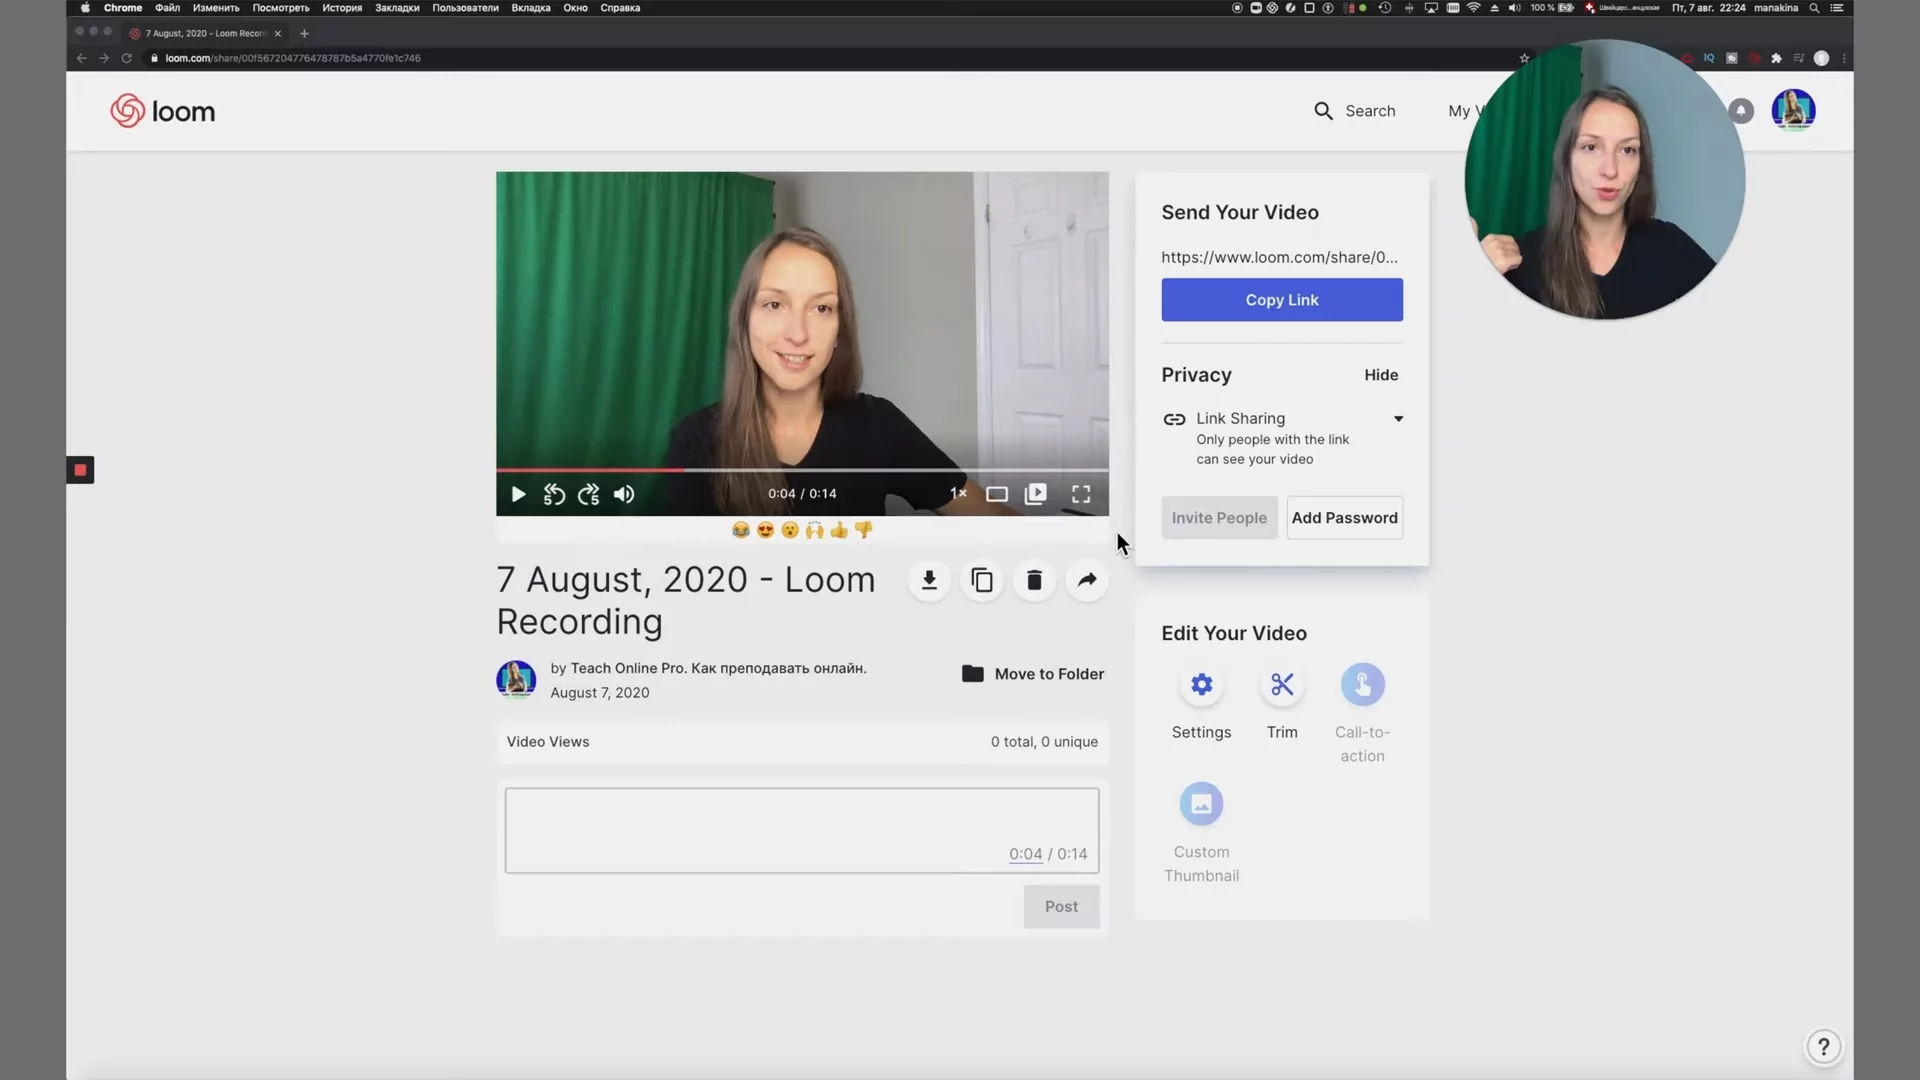Click the address bar URL
This screenshot has width=1920, height=1080.
click(293, 58)
